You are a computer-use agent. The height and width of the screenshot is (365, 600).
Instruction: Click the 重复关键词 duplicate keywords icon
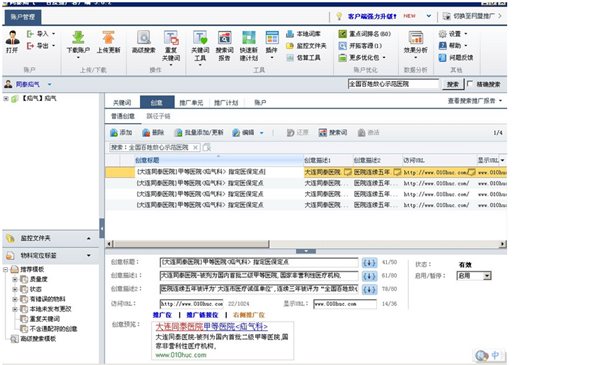(x=171, y=38)
